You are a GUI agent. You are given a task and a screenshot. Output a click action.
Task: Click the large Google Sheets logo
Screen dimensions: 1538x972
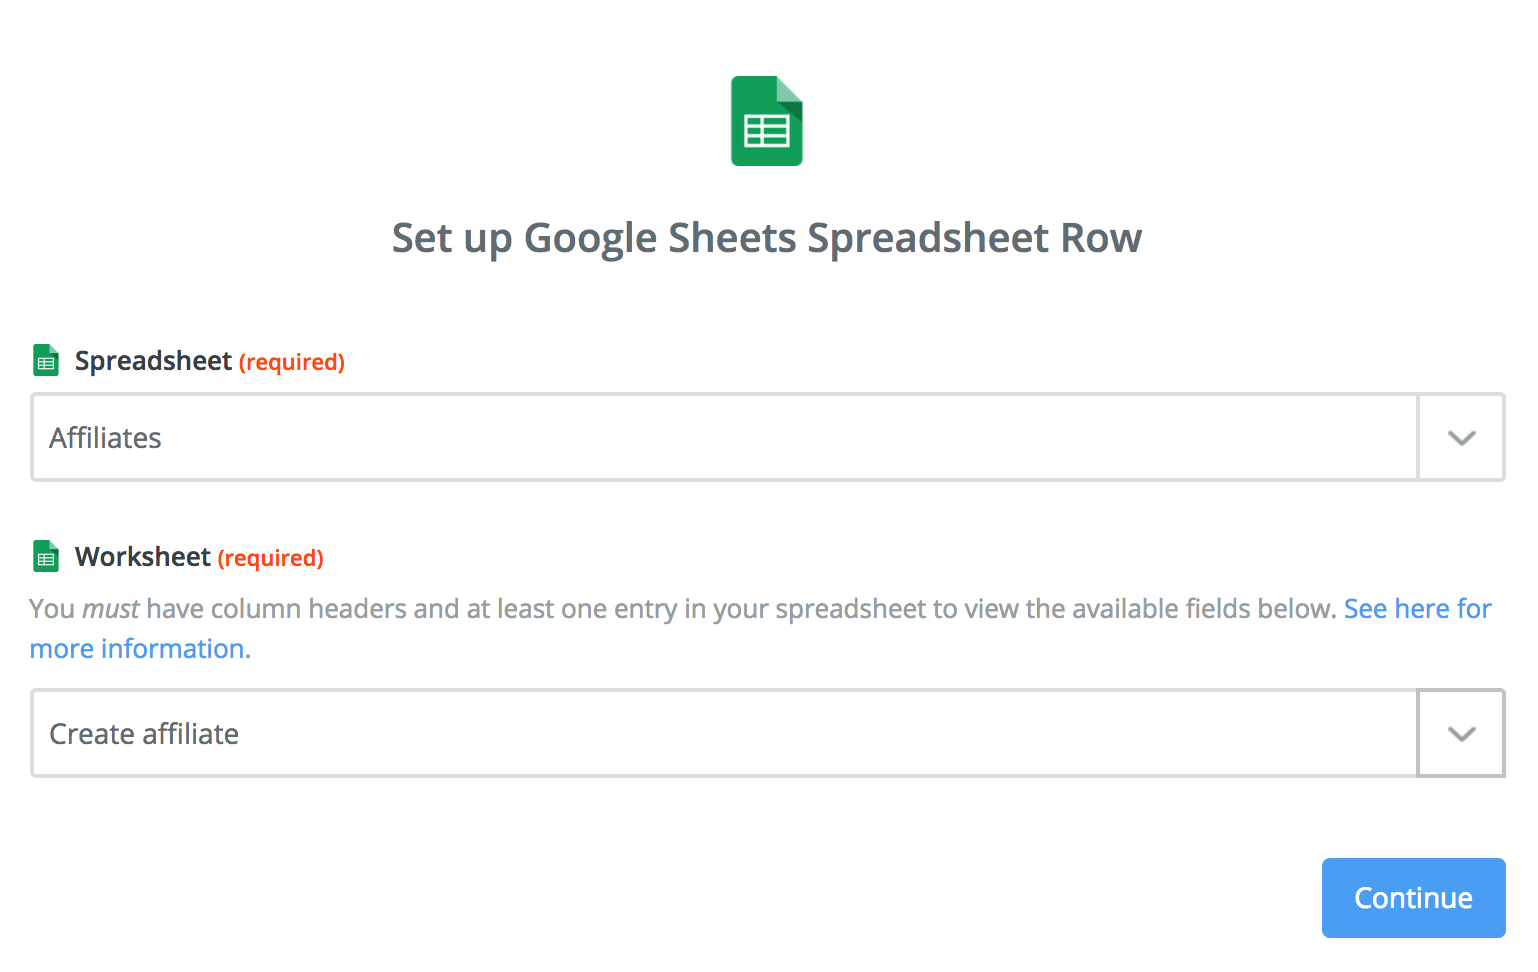point(767,121)
